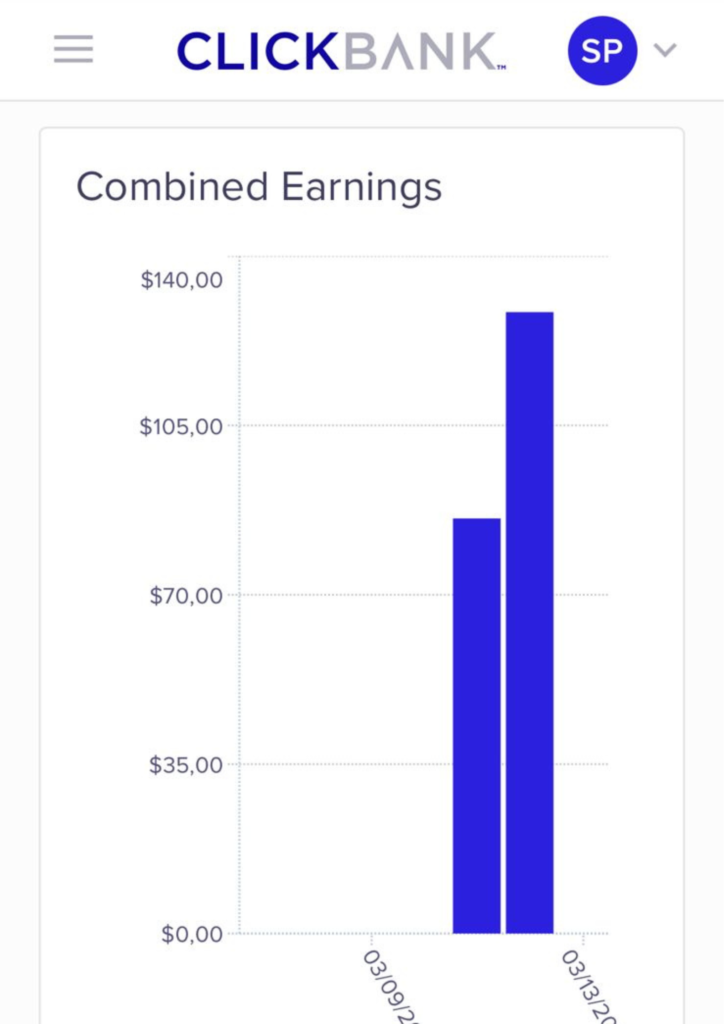Click the ClickBank logo
This screenshot has width=724, height=1024.
340,51
